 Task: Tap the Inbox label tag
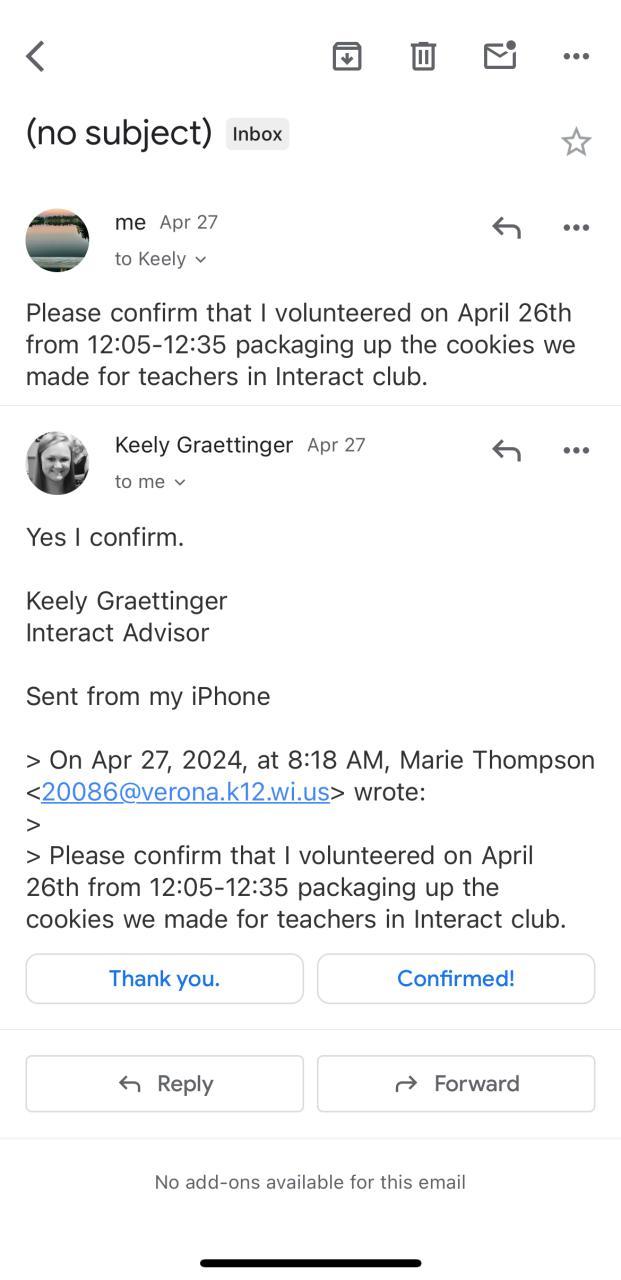[257, 134]
